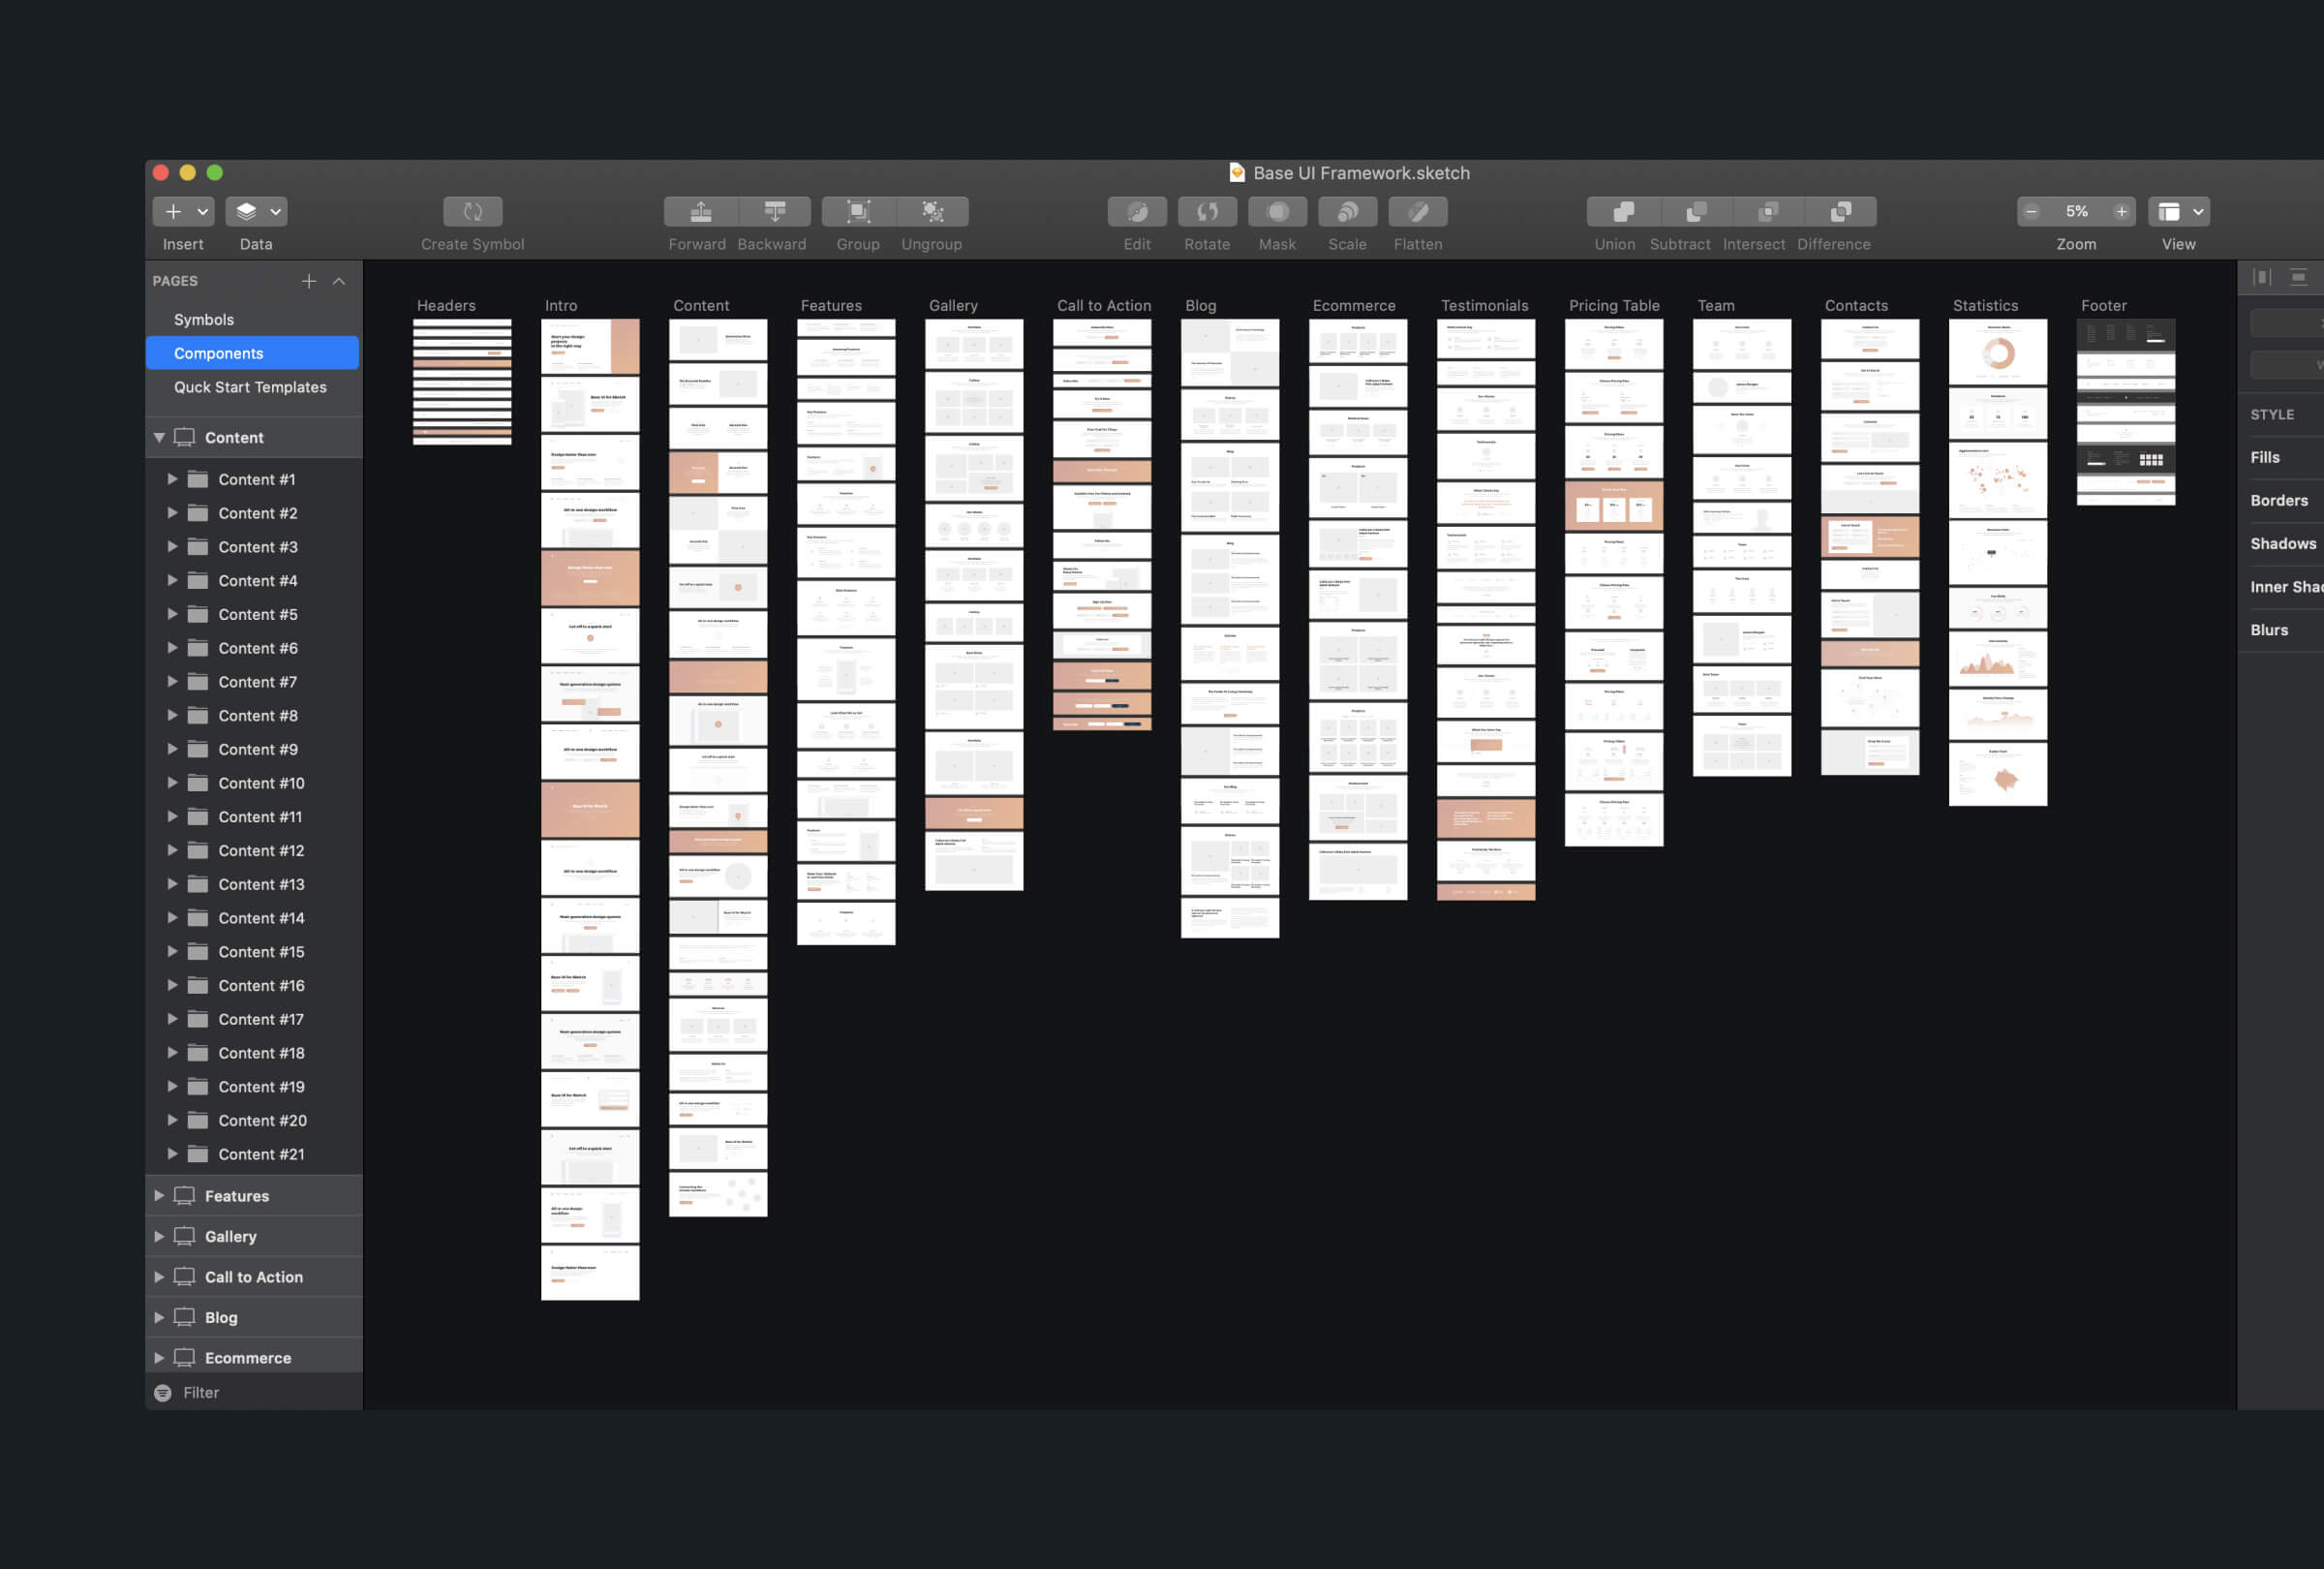
Task: Open the Quck Start Templates page
Action: pyautogui.click(x=250, y=387)
